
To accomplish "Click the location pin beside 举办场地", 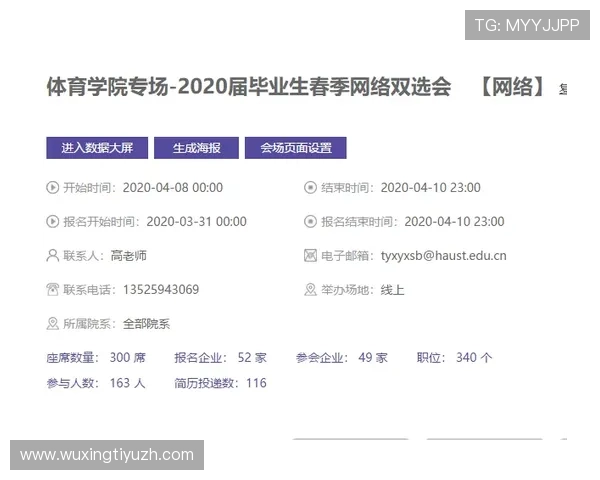I will pyautogui.click(x=310, y=290).
